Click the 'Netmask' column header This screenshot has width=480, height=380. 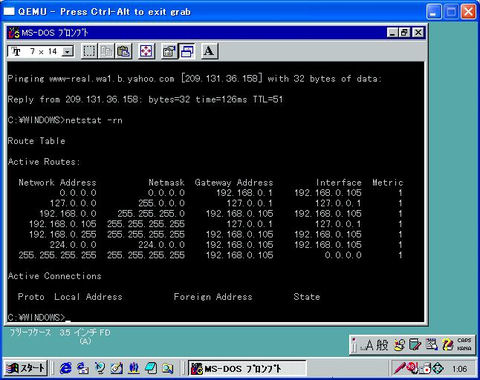click(x=166, y=183)
